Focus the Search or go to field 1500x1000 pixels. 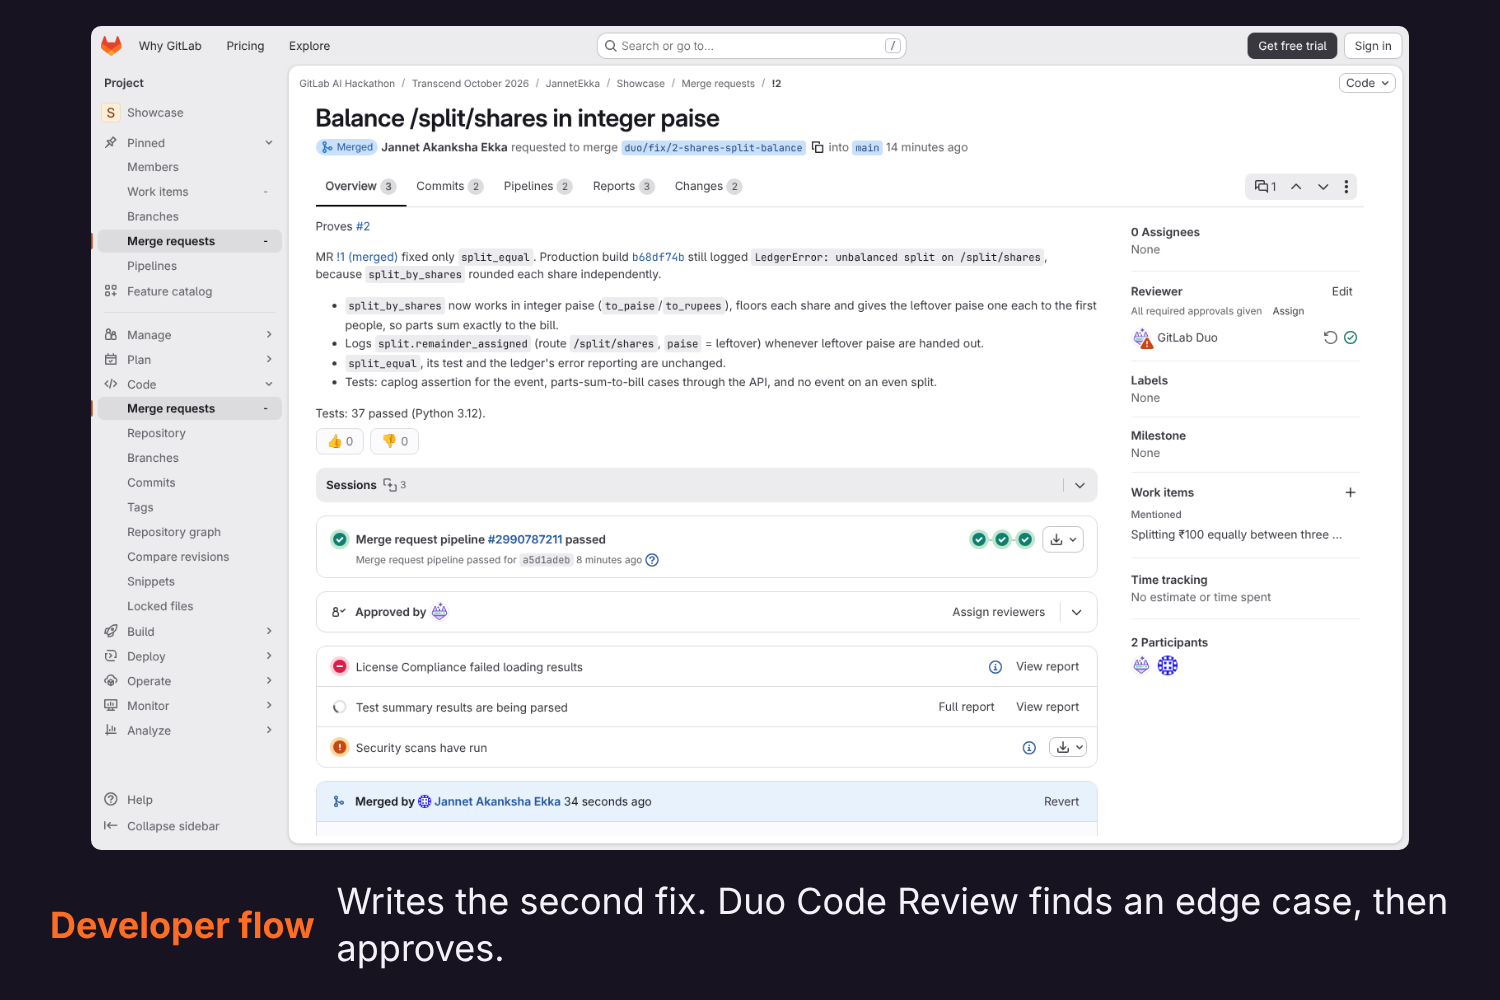(751, 46)
